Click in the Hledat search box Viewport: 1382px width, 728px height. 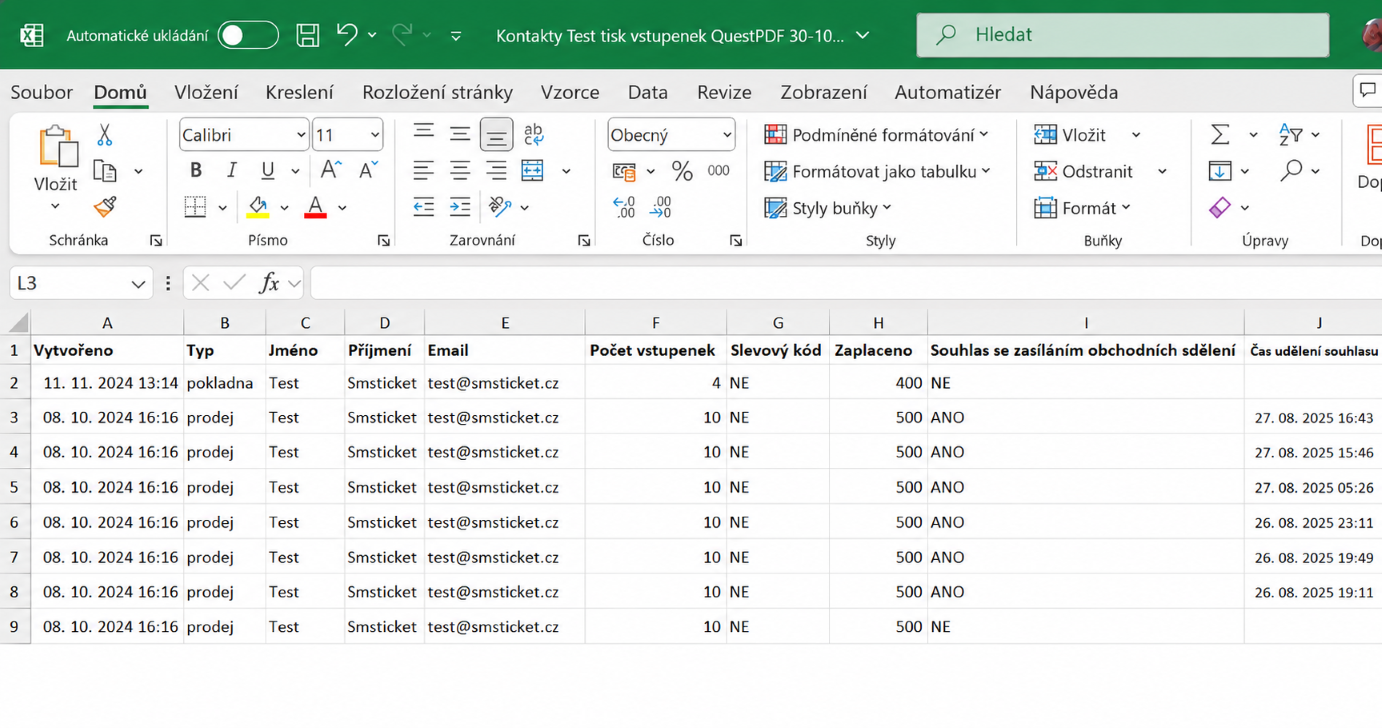pos(1123,35)
